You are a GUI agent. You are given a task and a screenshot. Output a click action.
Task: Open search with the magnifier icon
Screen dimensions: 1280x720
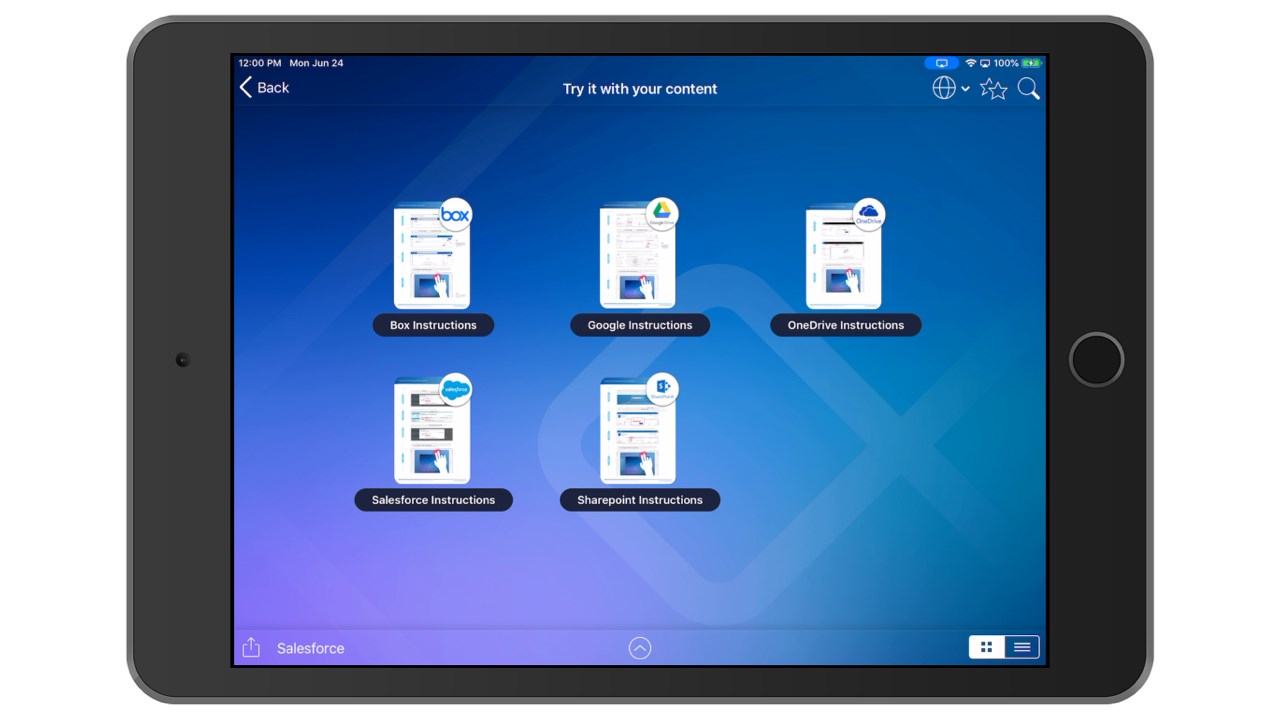[1028, 89]
